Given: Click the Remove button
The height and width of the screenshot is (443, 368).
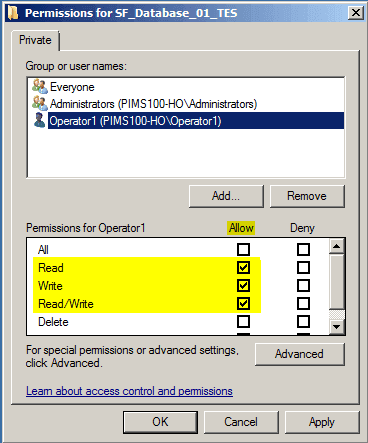Looking at the screenshot, I should (307, 196).
